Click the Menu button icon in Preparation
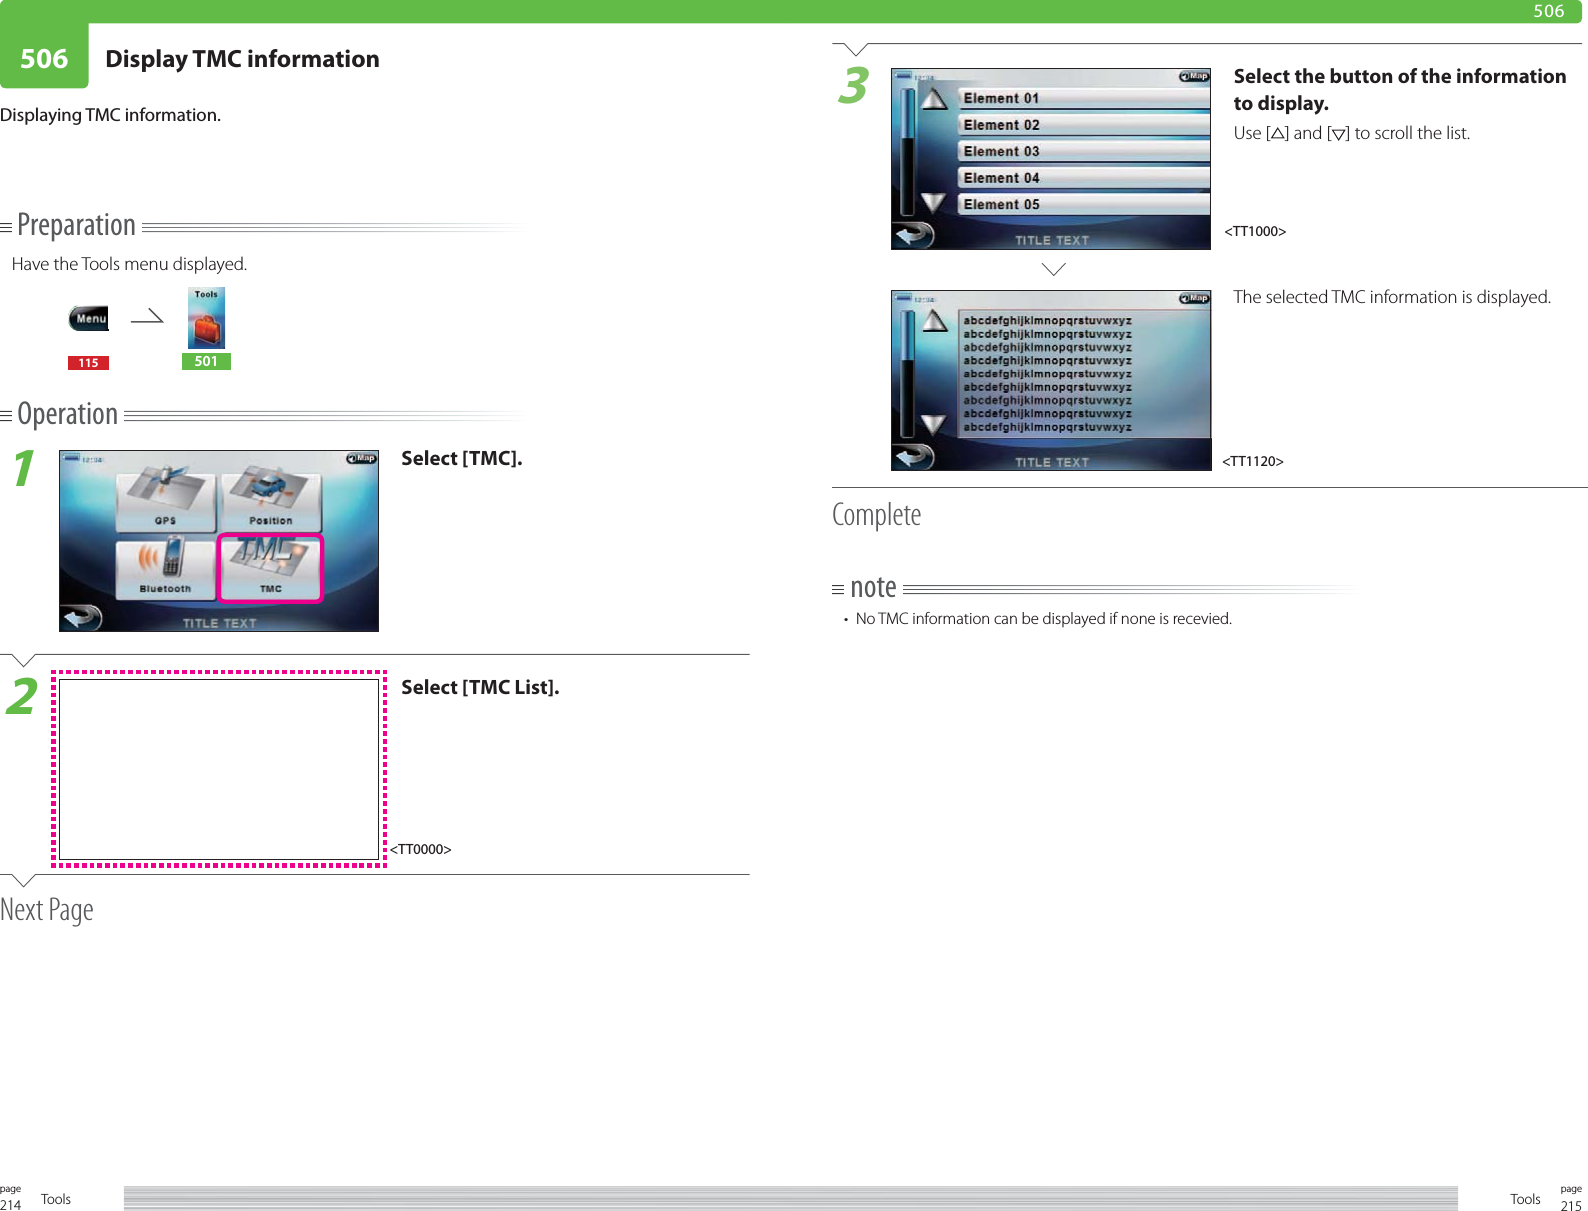 88,319
